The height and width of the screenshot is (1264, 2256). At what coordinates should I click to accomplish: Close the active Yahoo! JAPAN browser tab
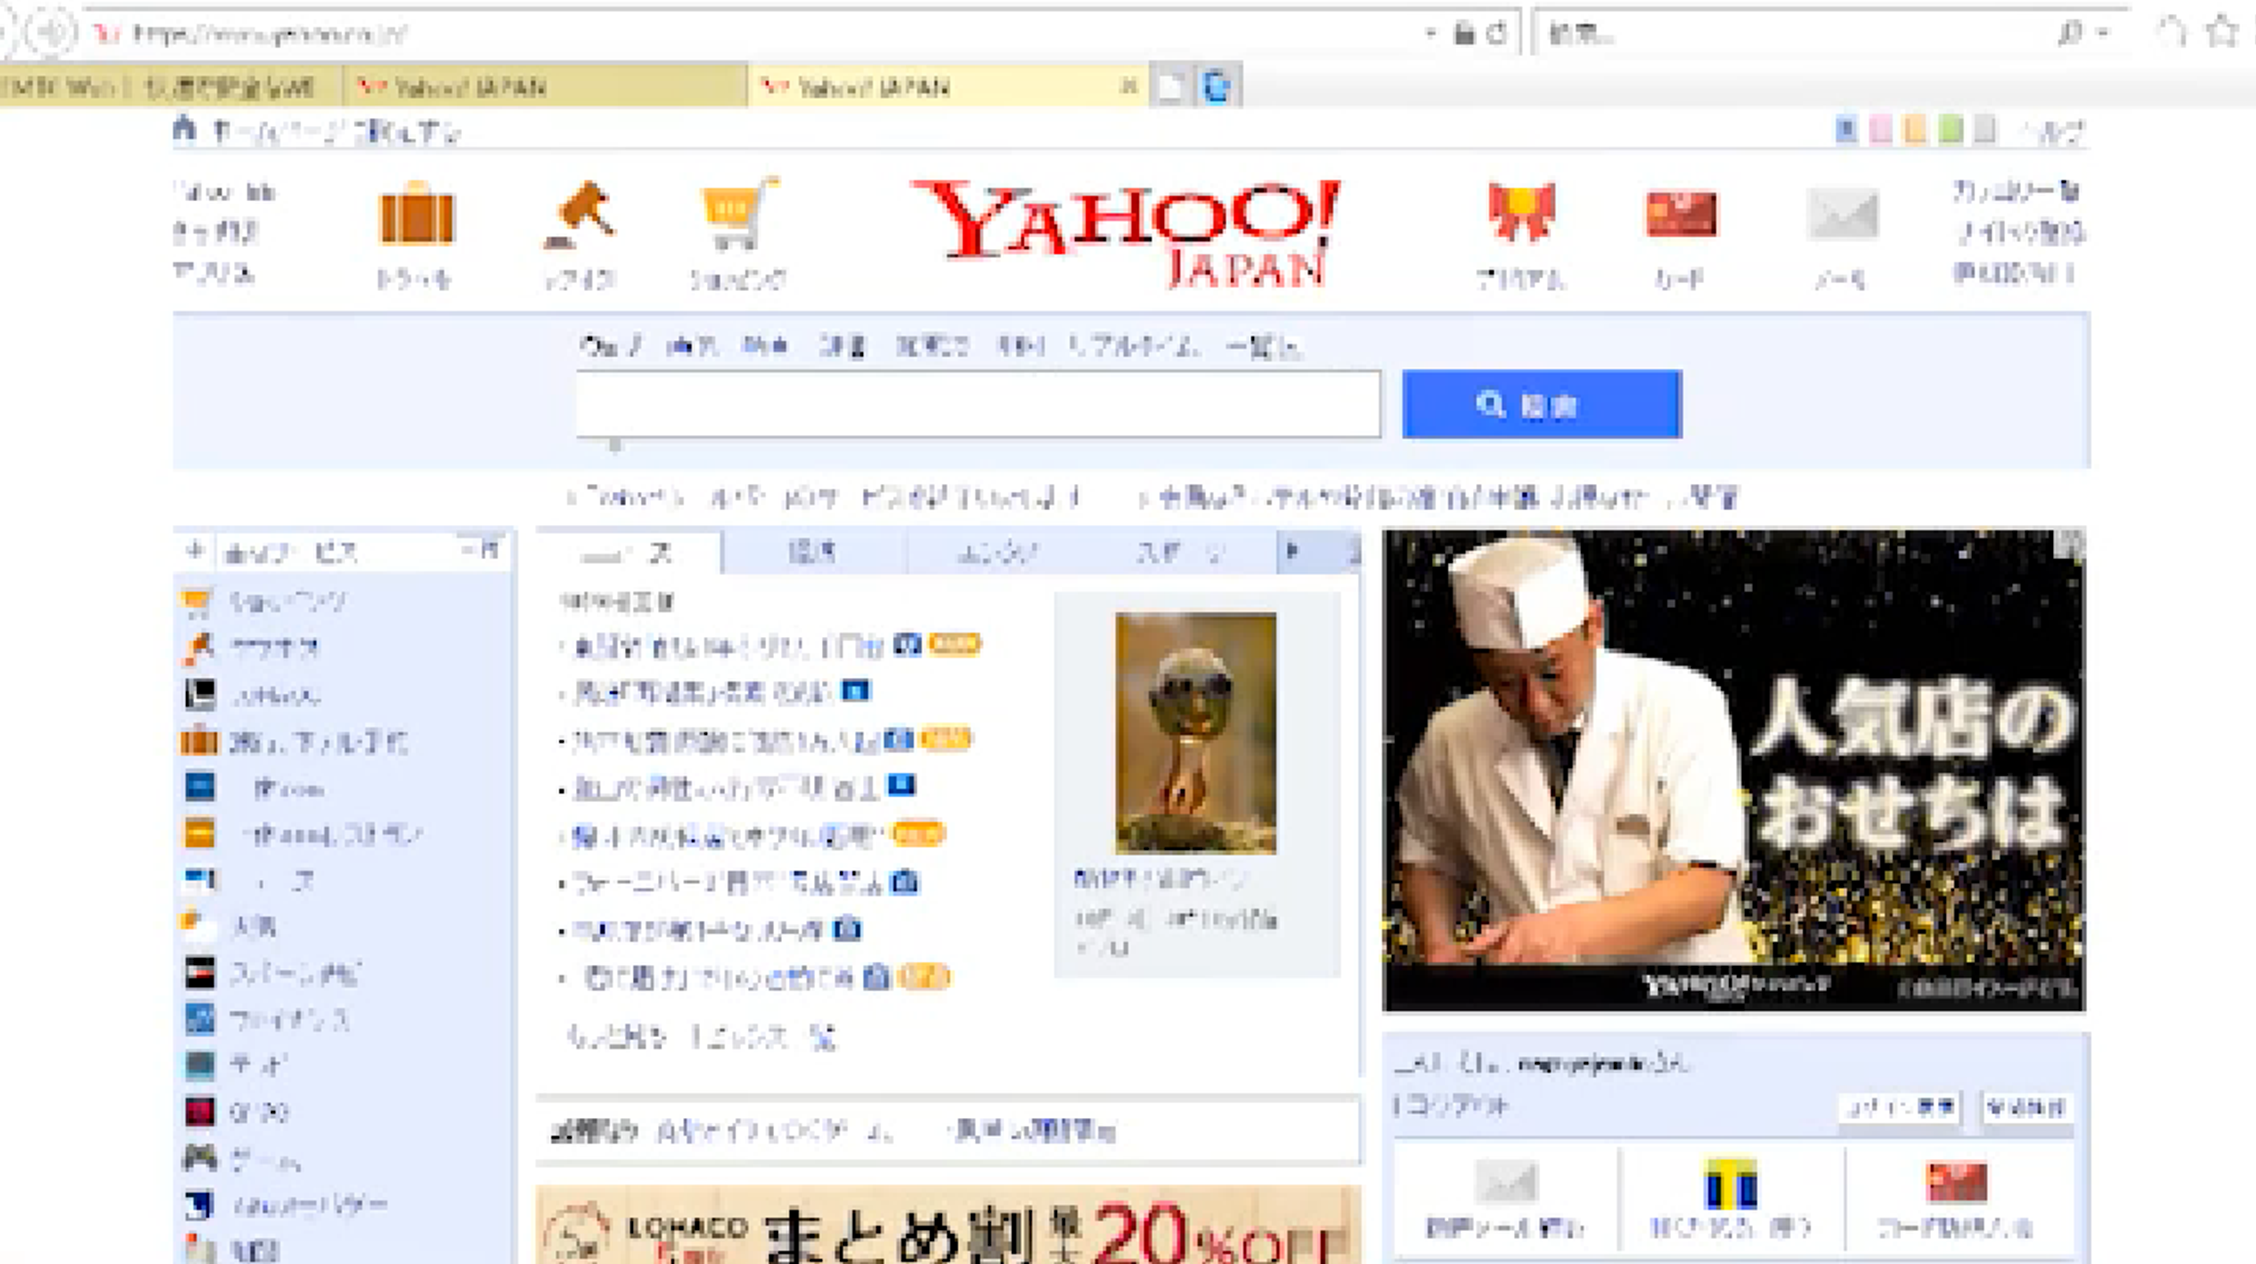click(x=1129, y=87)
